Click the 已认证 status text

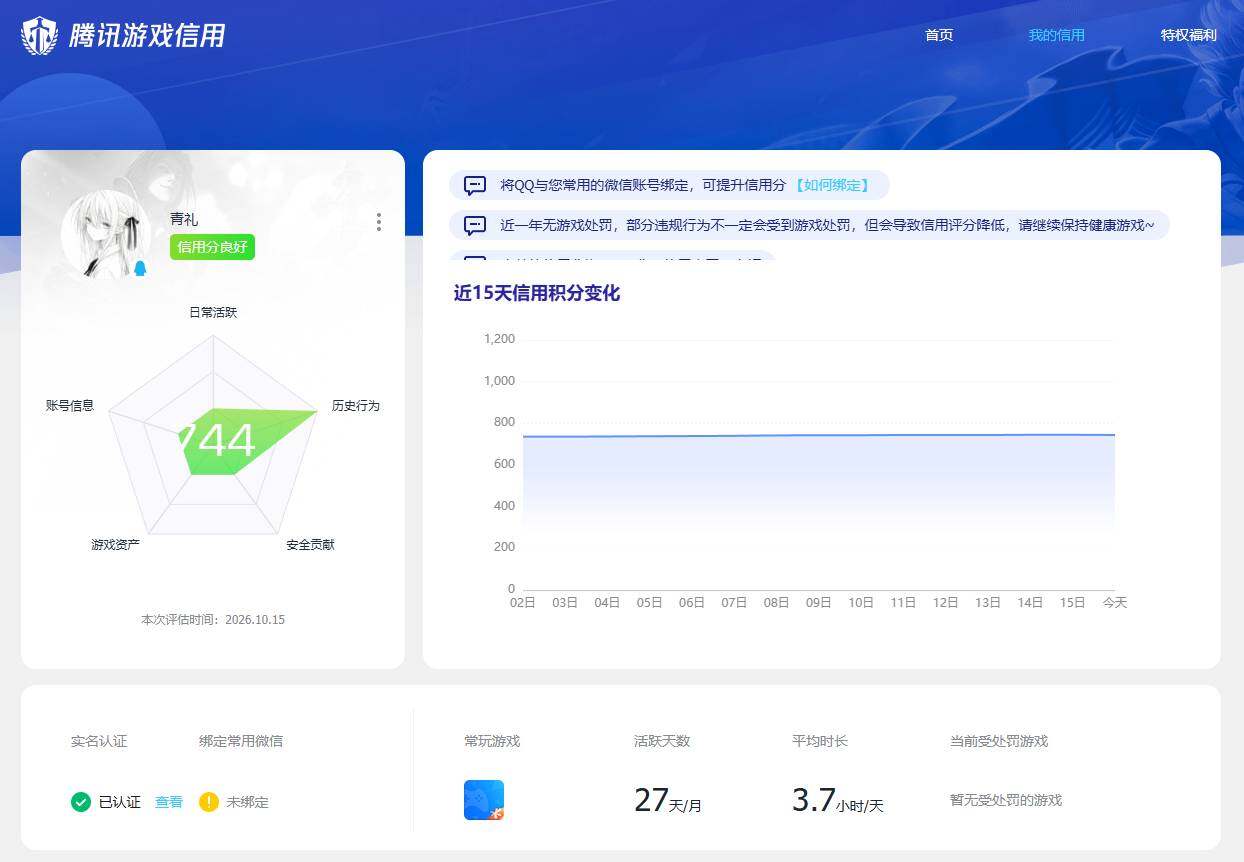coord(120,802)
